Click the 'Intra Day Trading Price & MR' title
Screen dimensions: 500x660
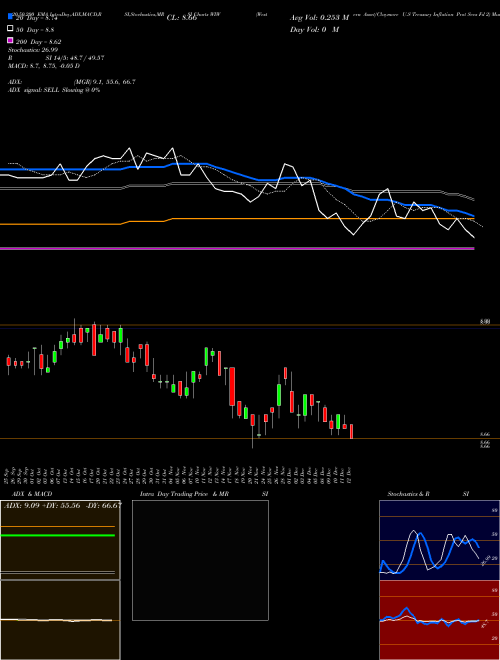pyautogui.click(x=184, y=494)
